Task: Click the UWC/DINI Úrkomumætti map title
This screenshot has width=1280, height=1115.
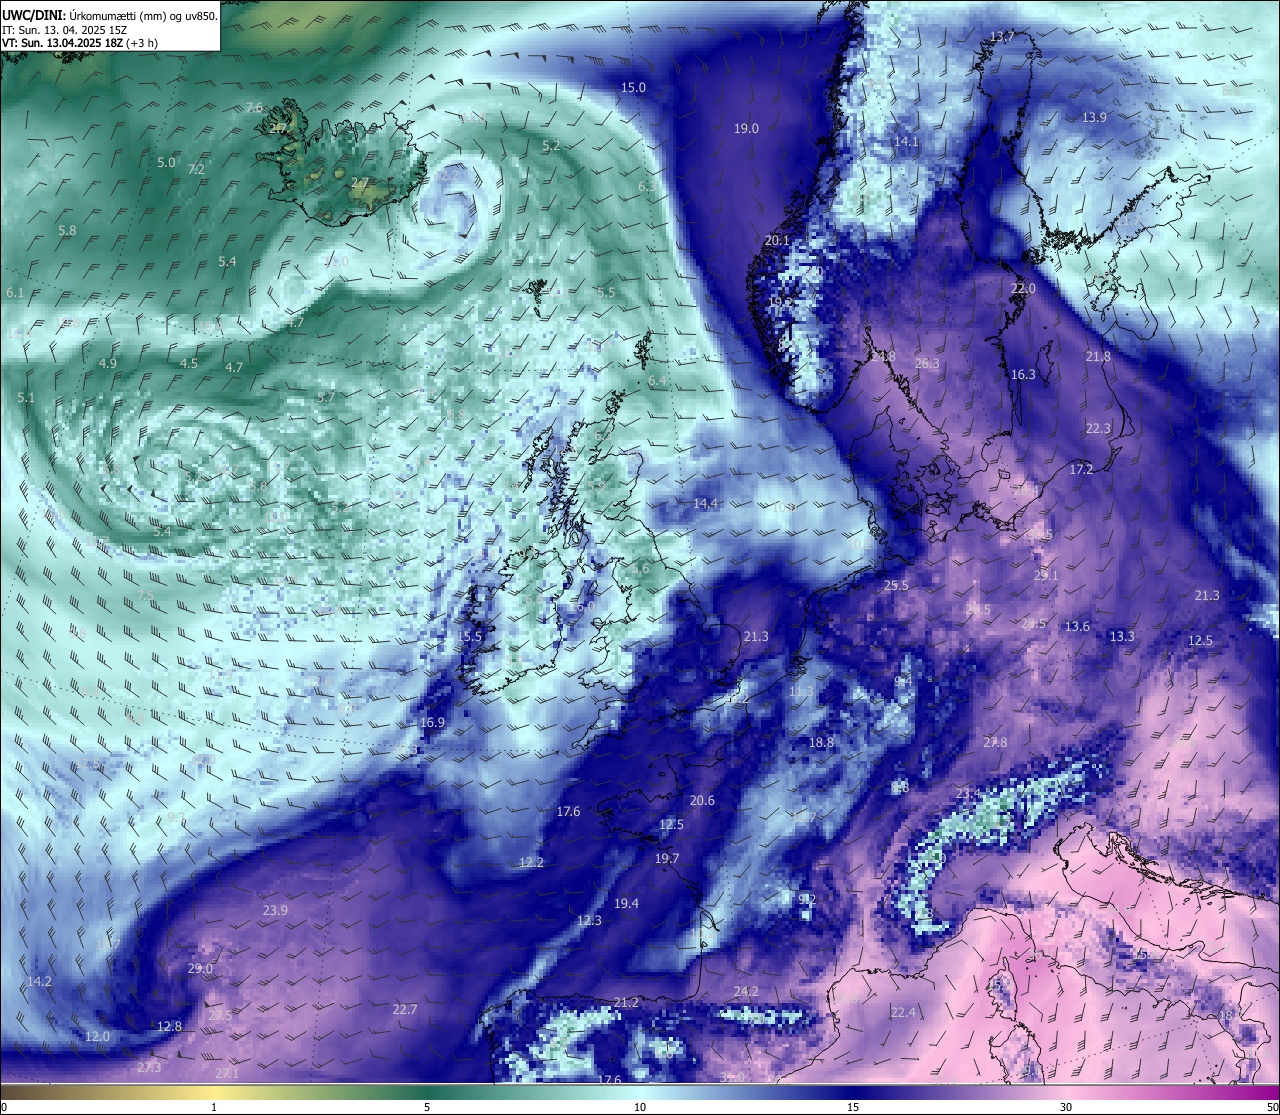Action: [110, 15]
